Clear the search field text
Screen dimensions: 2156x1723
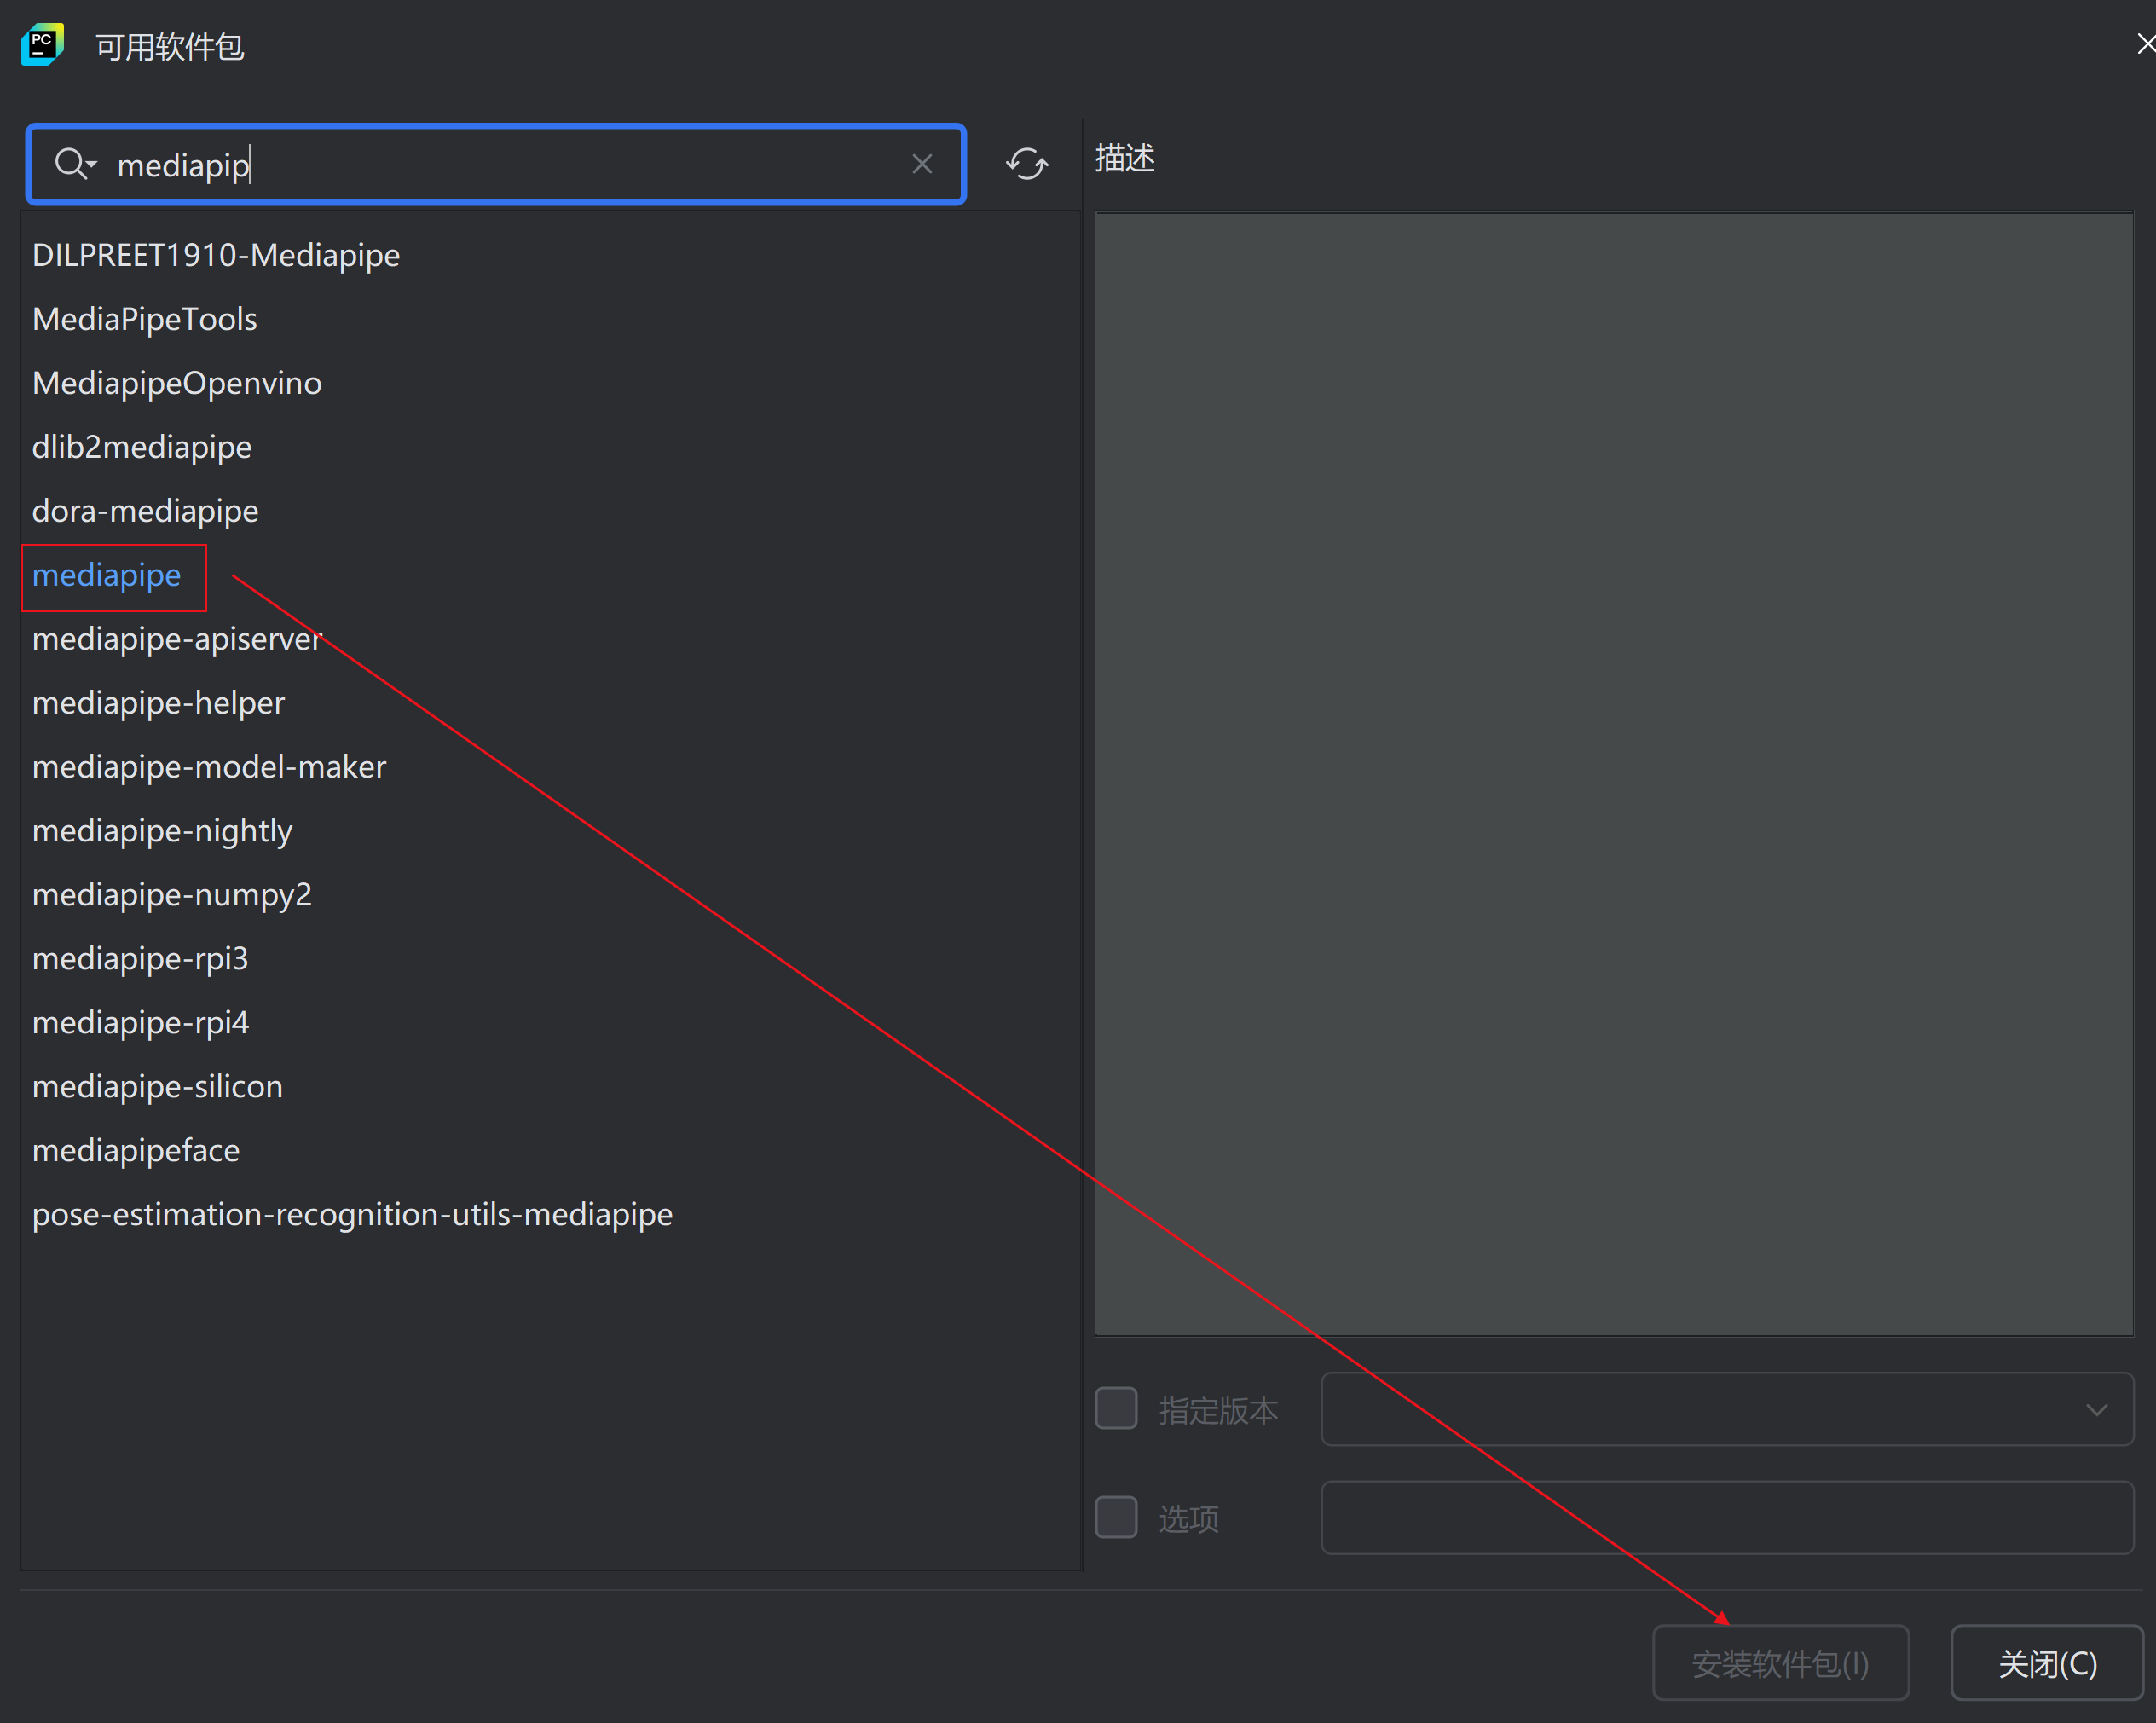(921, 164)
